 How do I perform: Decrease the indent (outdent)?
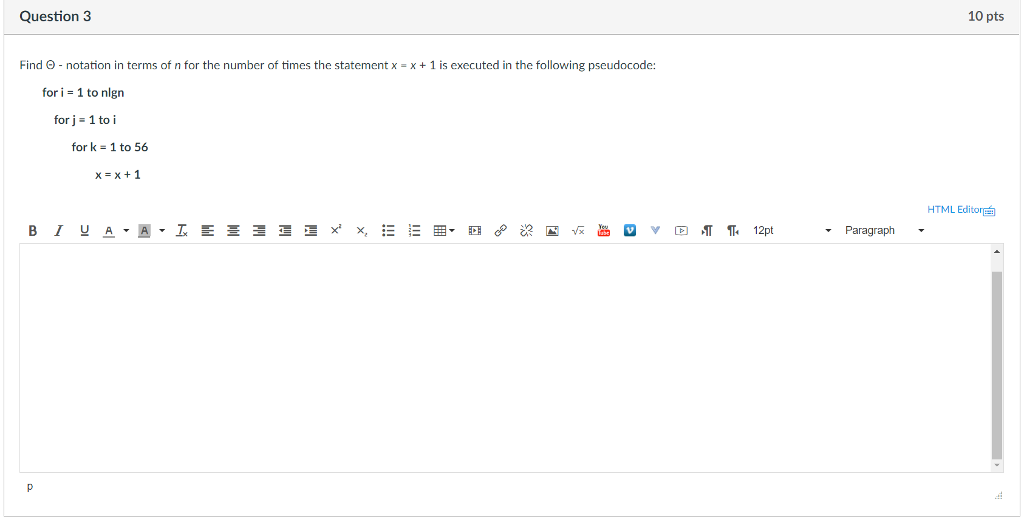pos(285,231)
